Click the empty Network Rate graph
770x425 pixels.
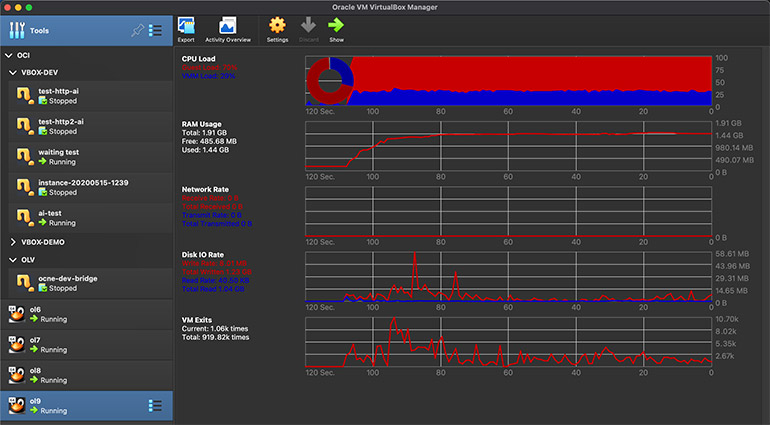[x=508, y=212]
